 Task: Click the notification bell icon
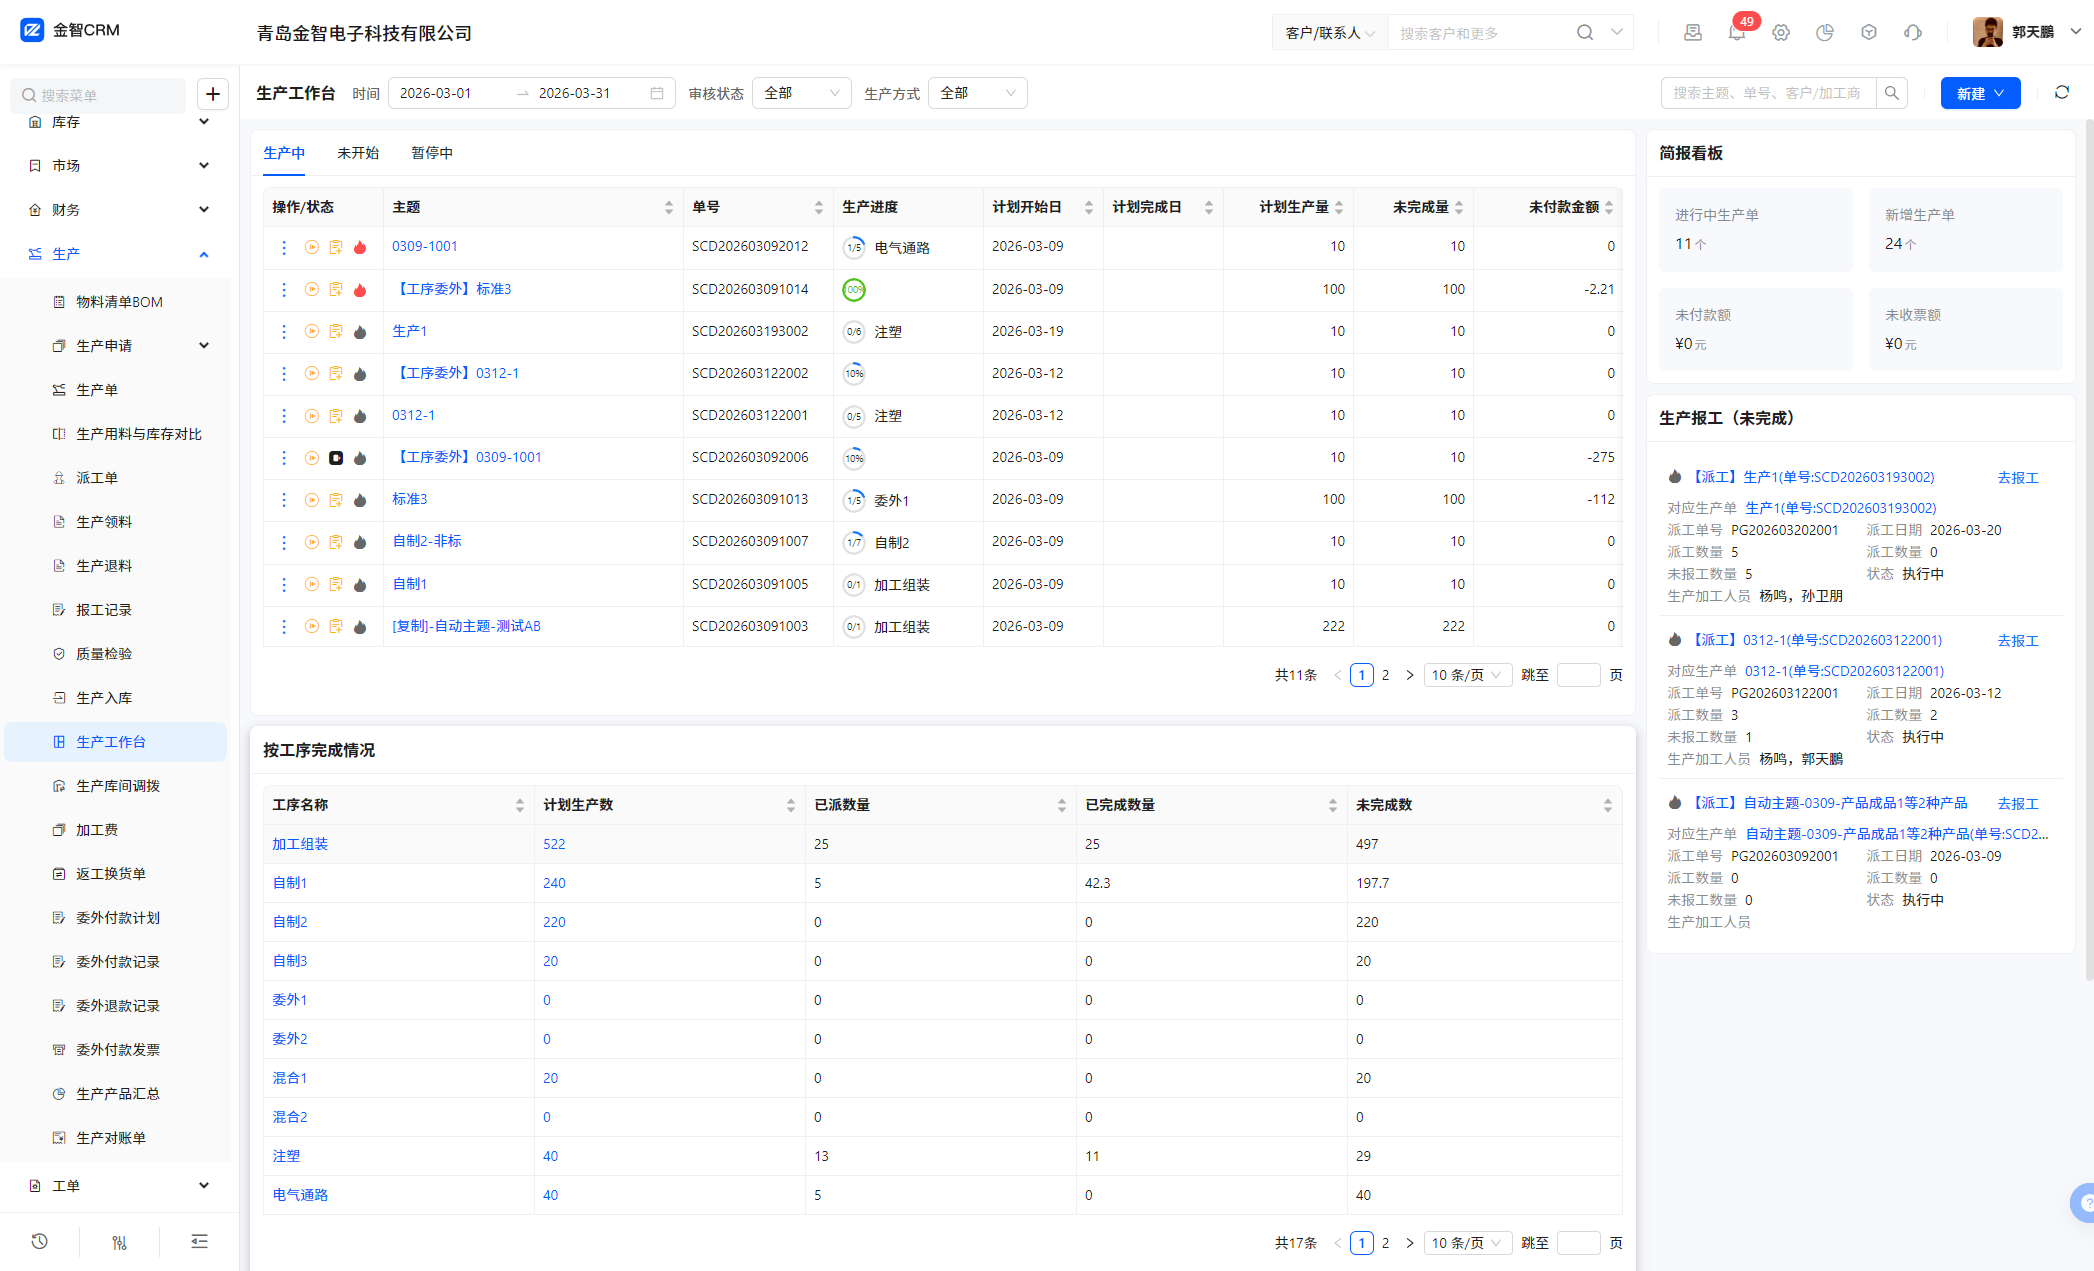[1736, 33]
